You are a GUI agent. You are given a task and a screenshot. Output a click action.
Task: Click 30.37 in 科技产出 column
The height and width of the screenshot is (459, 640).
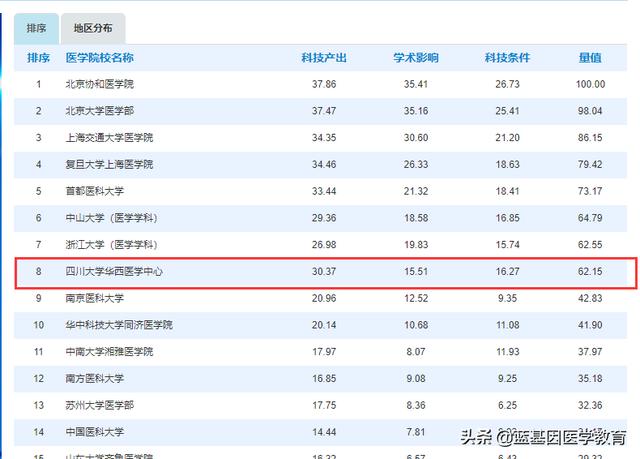tap(324, 271)
